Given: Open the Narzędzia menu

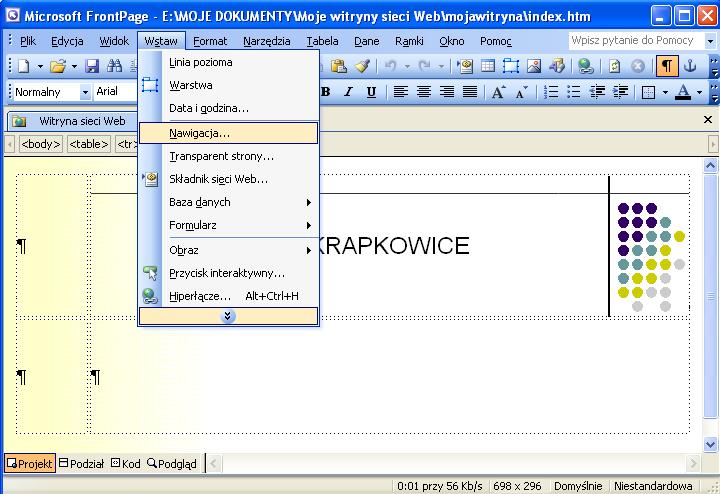Looking at the screenshot, I should click(267, 41).
